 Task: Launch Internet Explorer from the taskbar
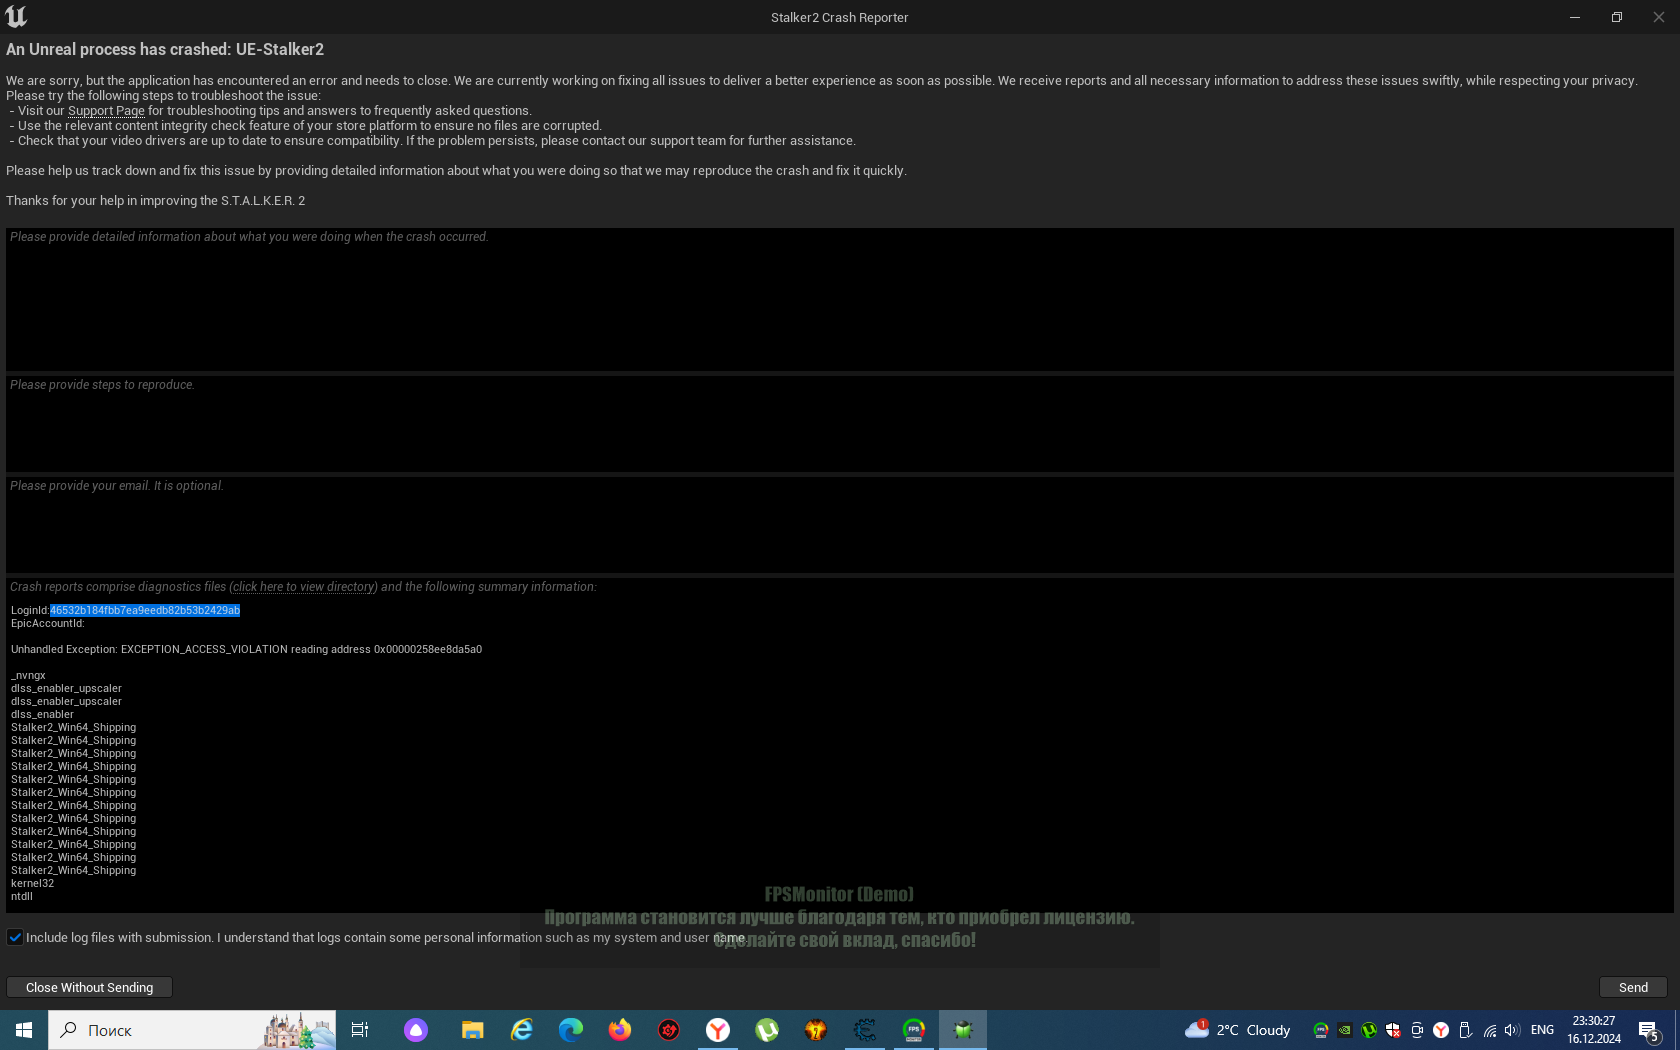coord(522,1030)
